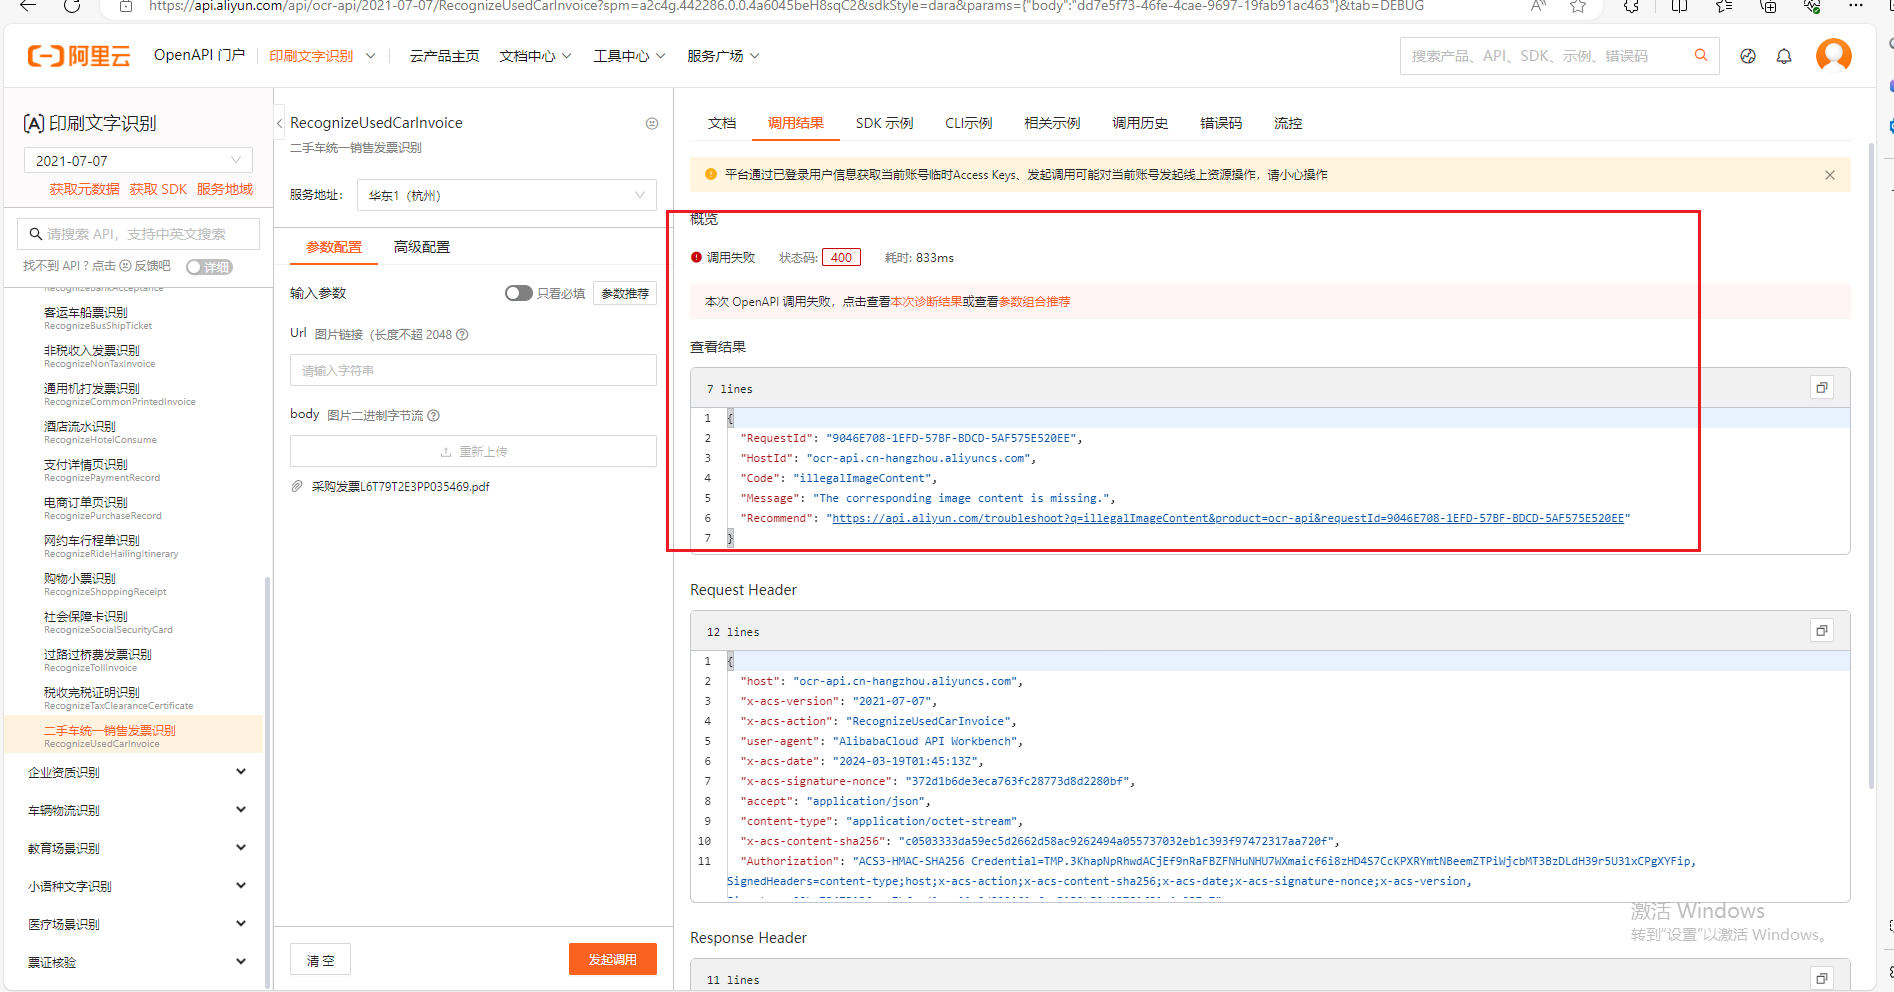Screen dimensions: 1894x992
Task: Switch to the CLI示例 tab
Action: pyautogui.click(x=968, y=123)
